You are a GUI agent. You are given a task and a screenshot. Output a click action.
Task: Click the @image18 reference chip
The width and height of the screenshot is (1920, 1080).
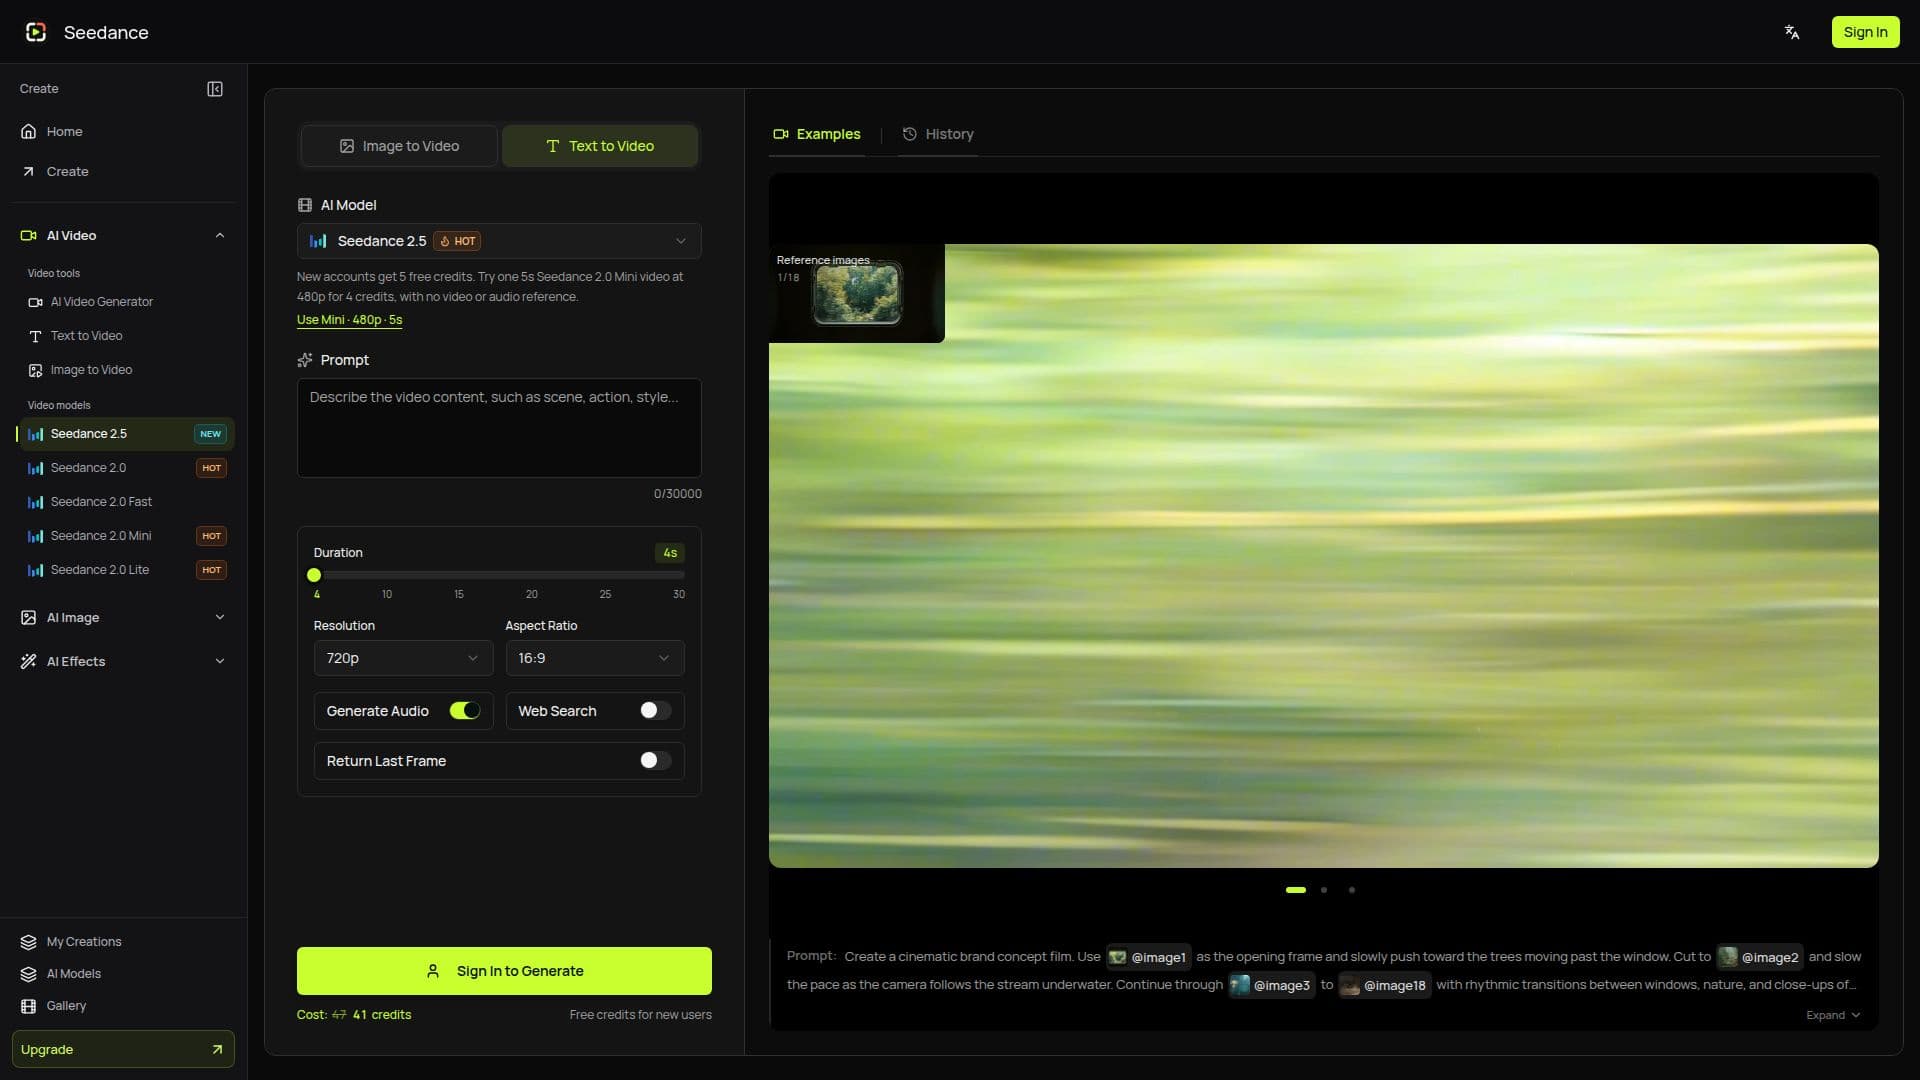[1384, 985]
